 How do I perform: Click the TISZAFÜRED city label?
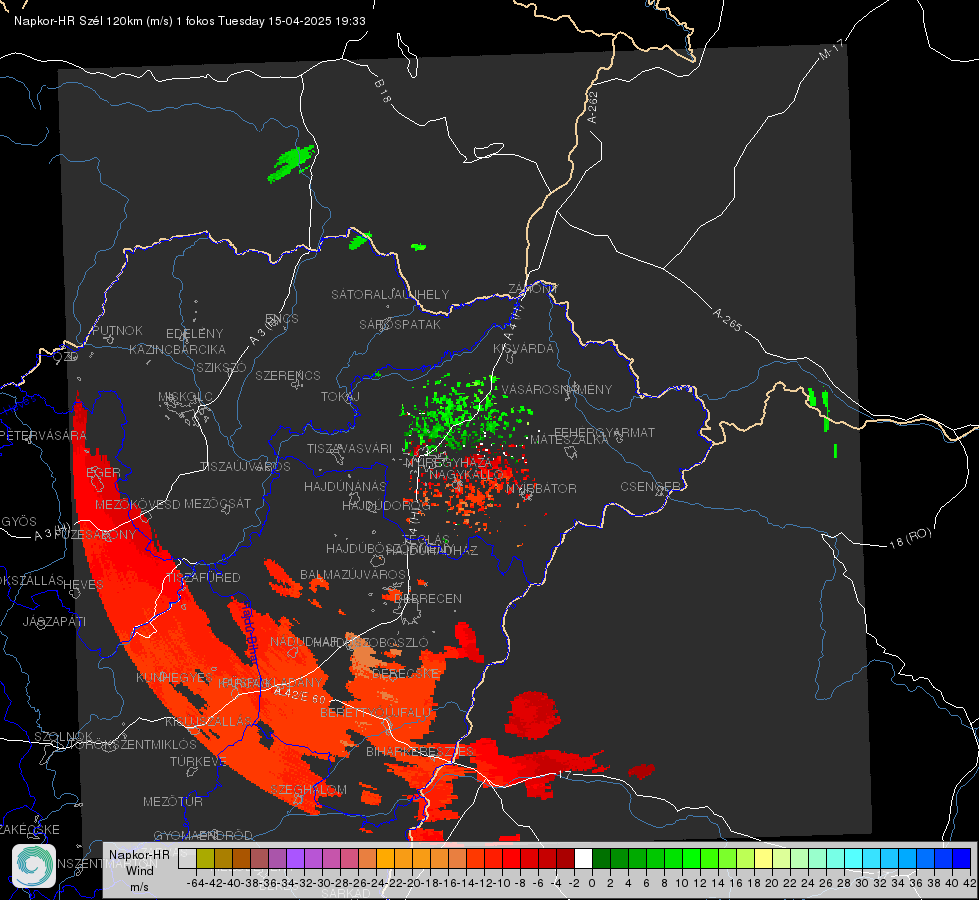pos(203,578)
